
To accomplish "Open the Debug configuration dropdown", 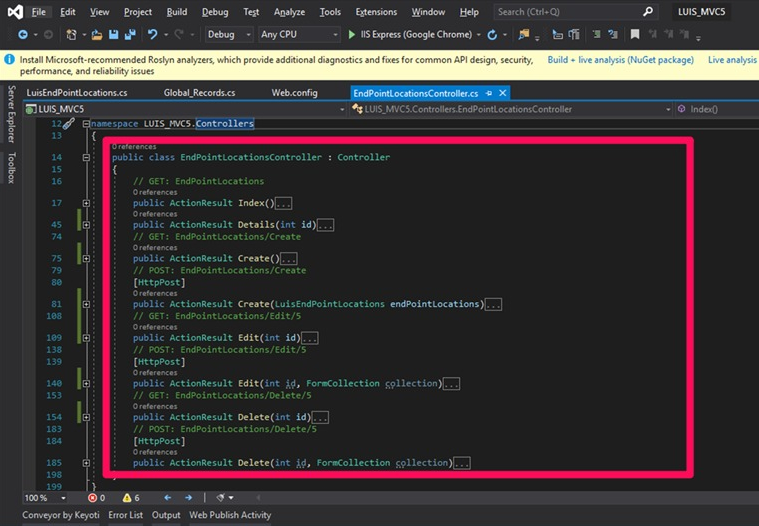I will [227, 34].
